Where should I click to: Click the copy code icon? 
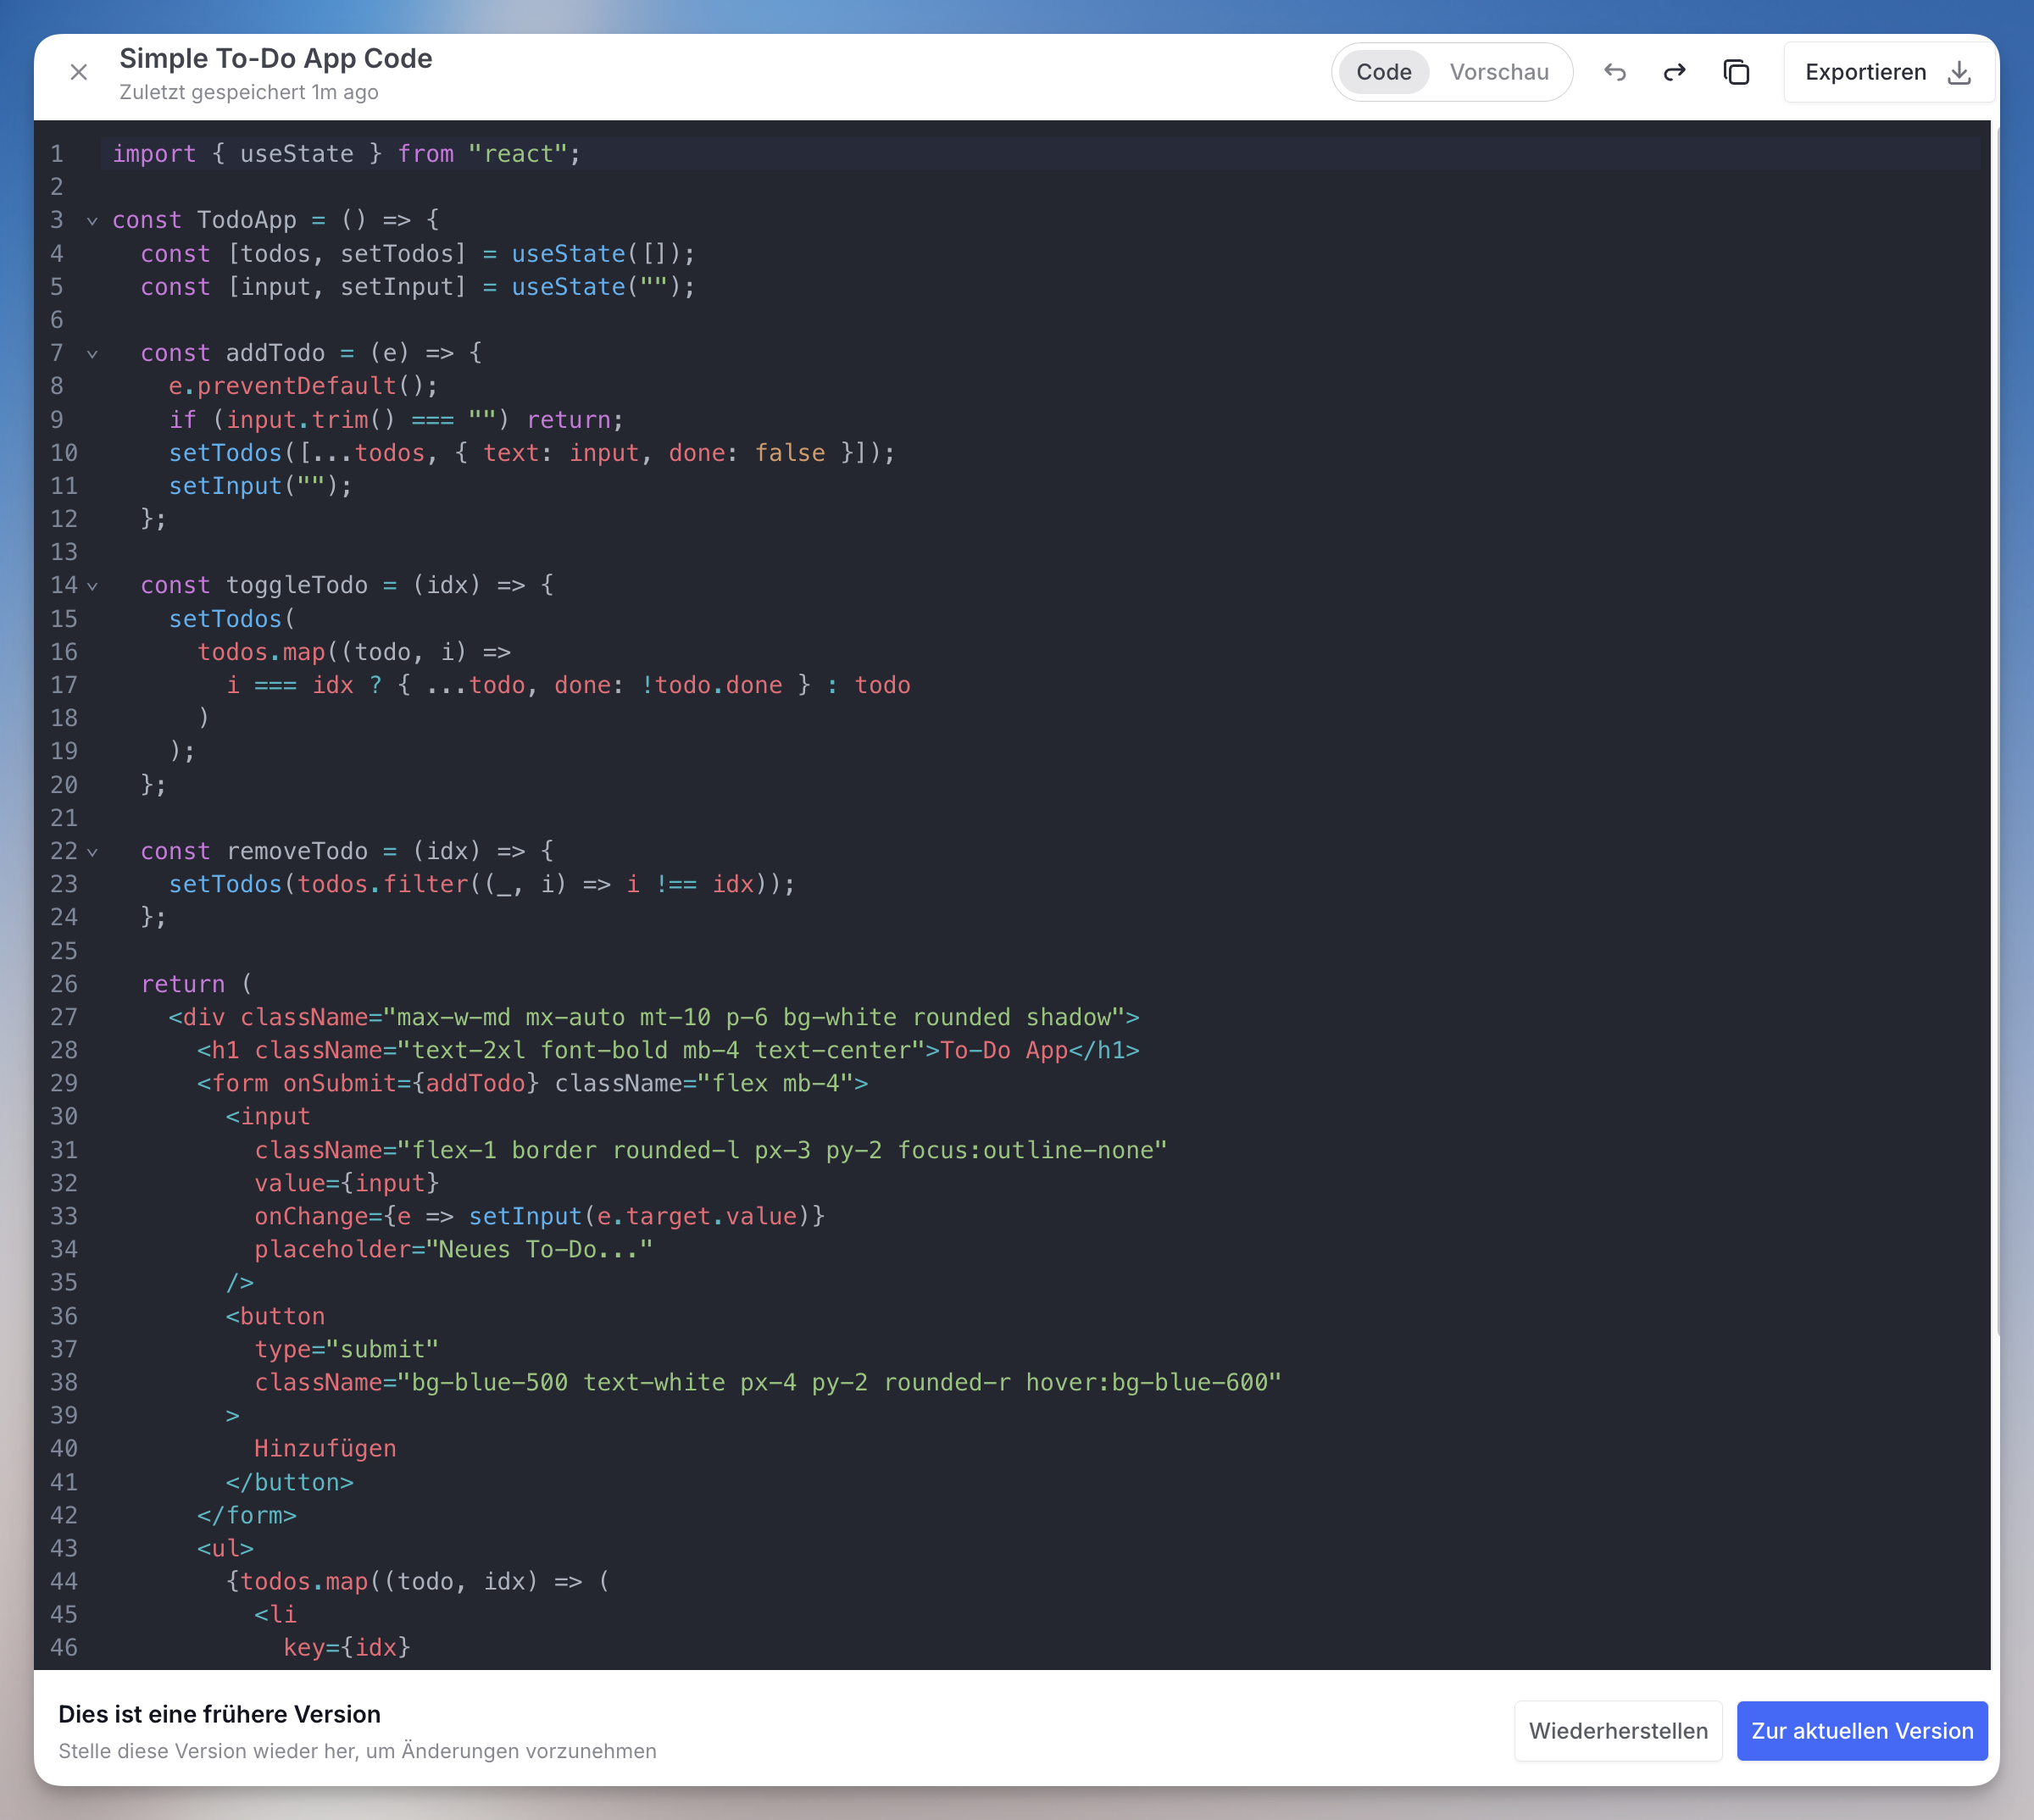pyautogui.click(x=1736, y=72)
